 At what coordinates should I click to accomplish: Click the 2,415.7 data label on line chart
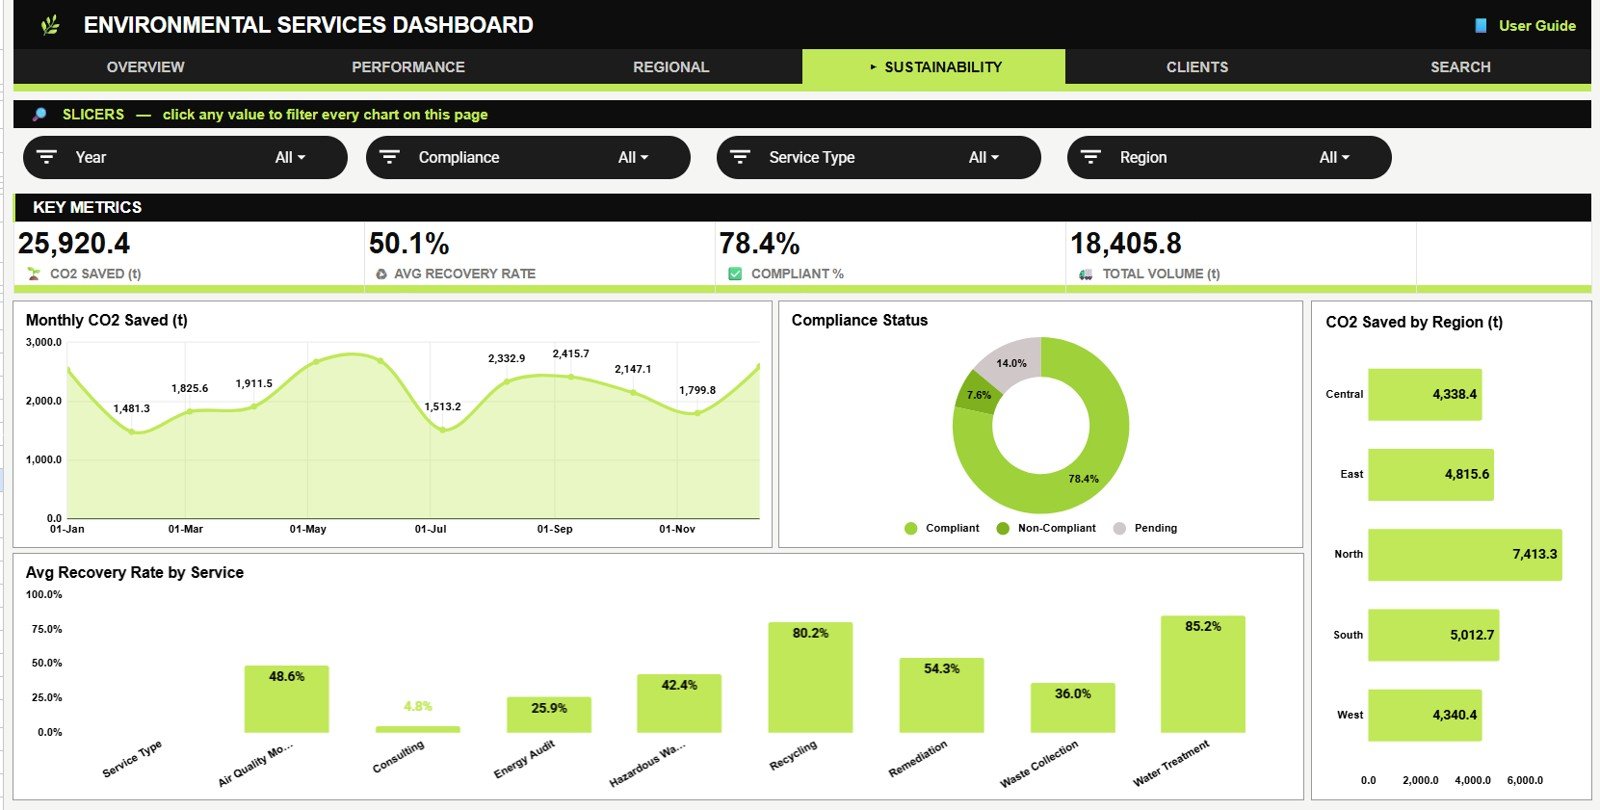571,354
